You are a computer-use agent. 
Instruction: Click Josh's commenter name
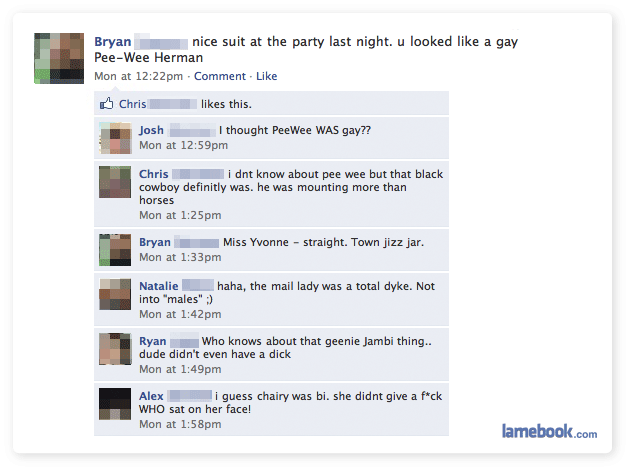point(151,130)
